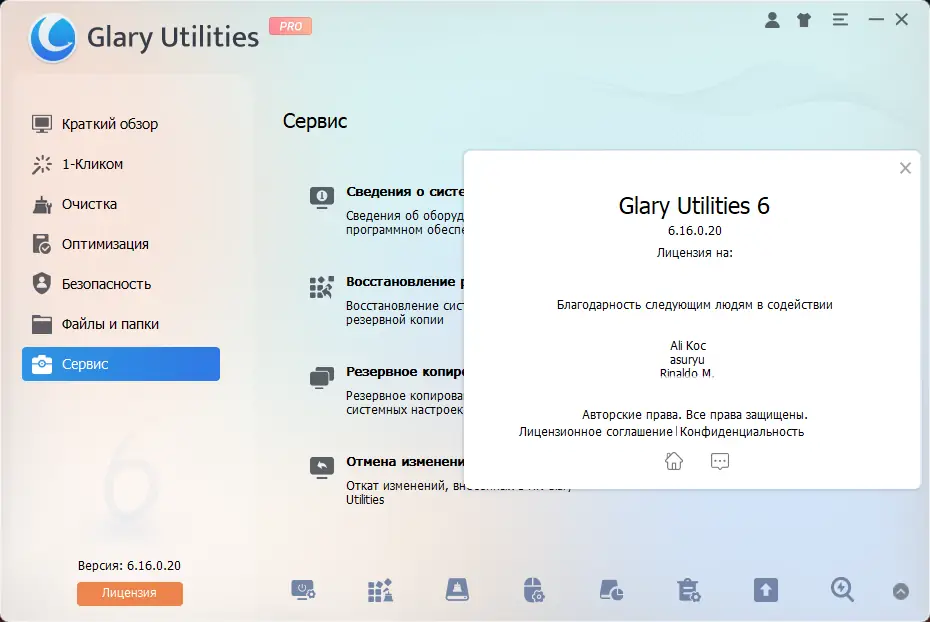This screenshot has width=930, height=622.
Task: Click the Сервис page heading
Action: (x=315, y=121)
